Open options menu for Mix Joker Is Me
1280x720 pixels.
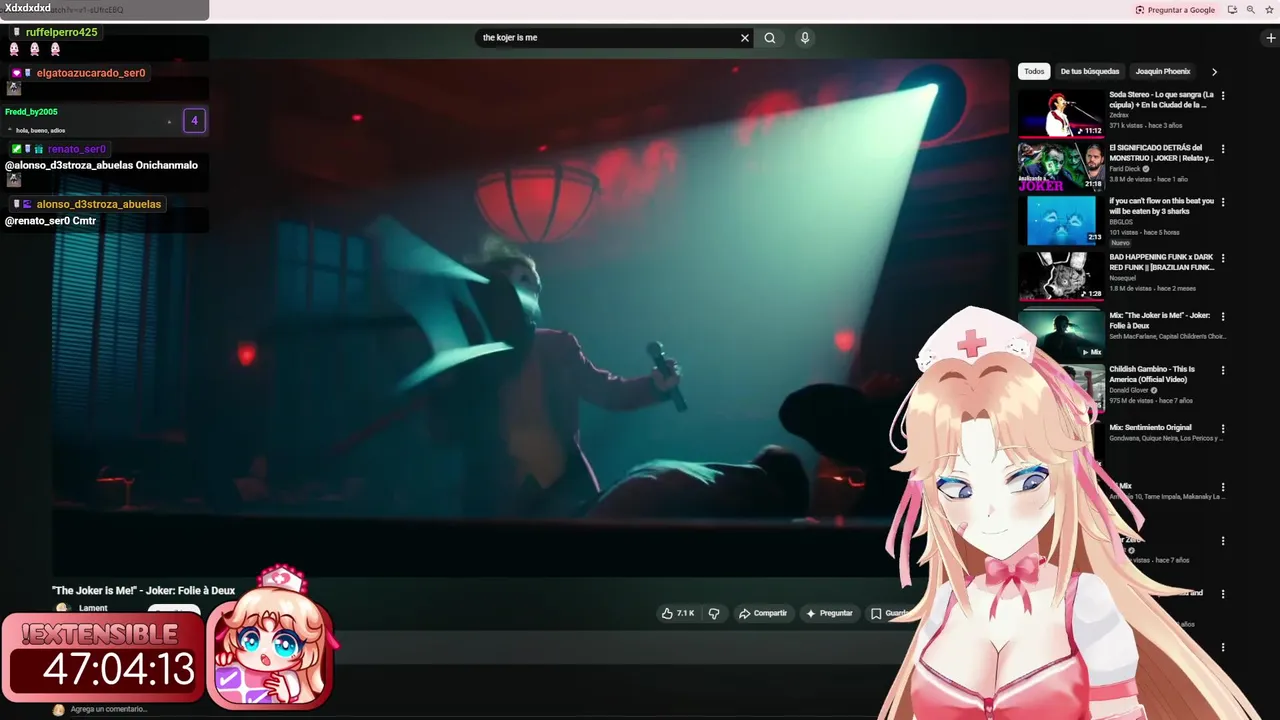pos(1222,316)
